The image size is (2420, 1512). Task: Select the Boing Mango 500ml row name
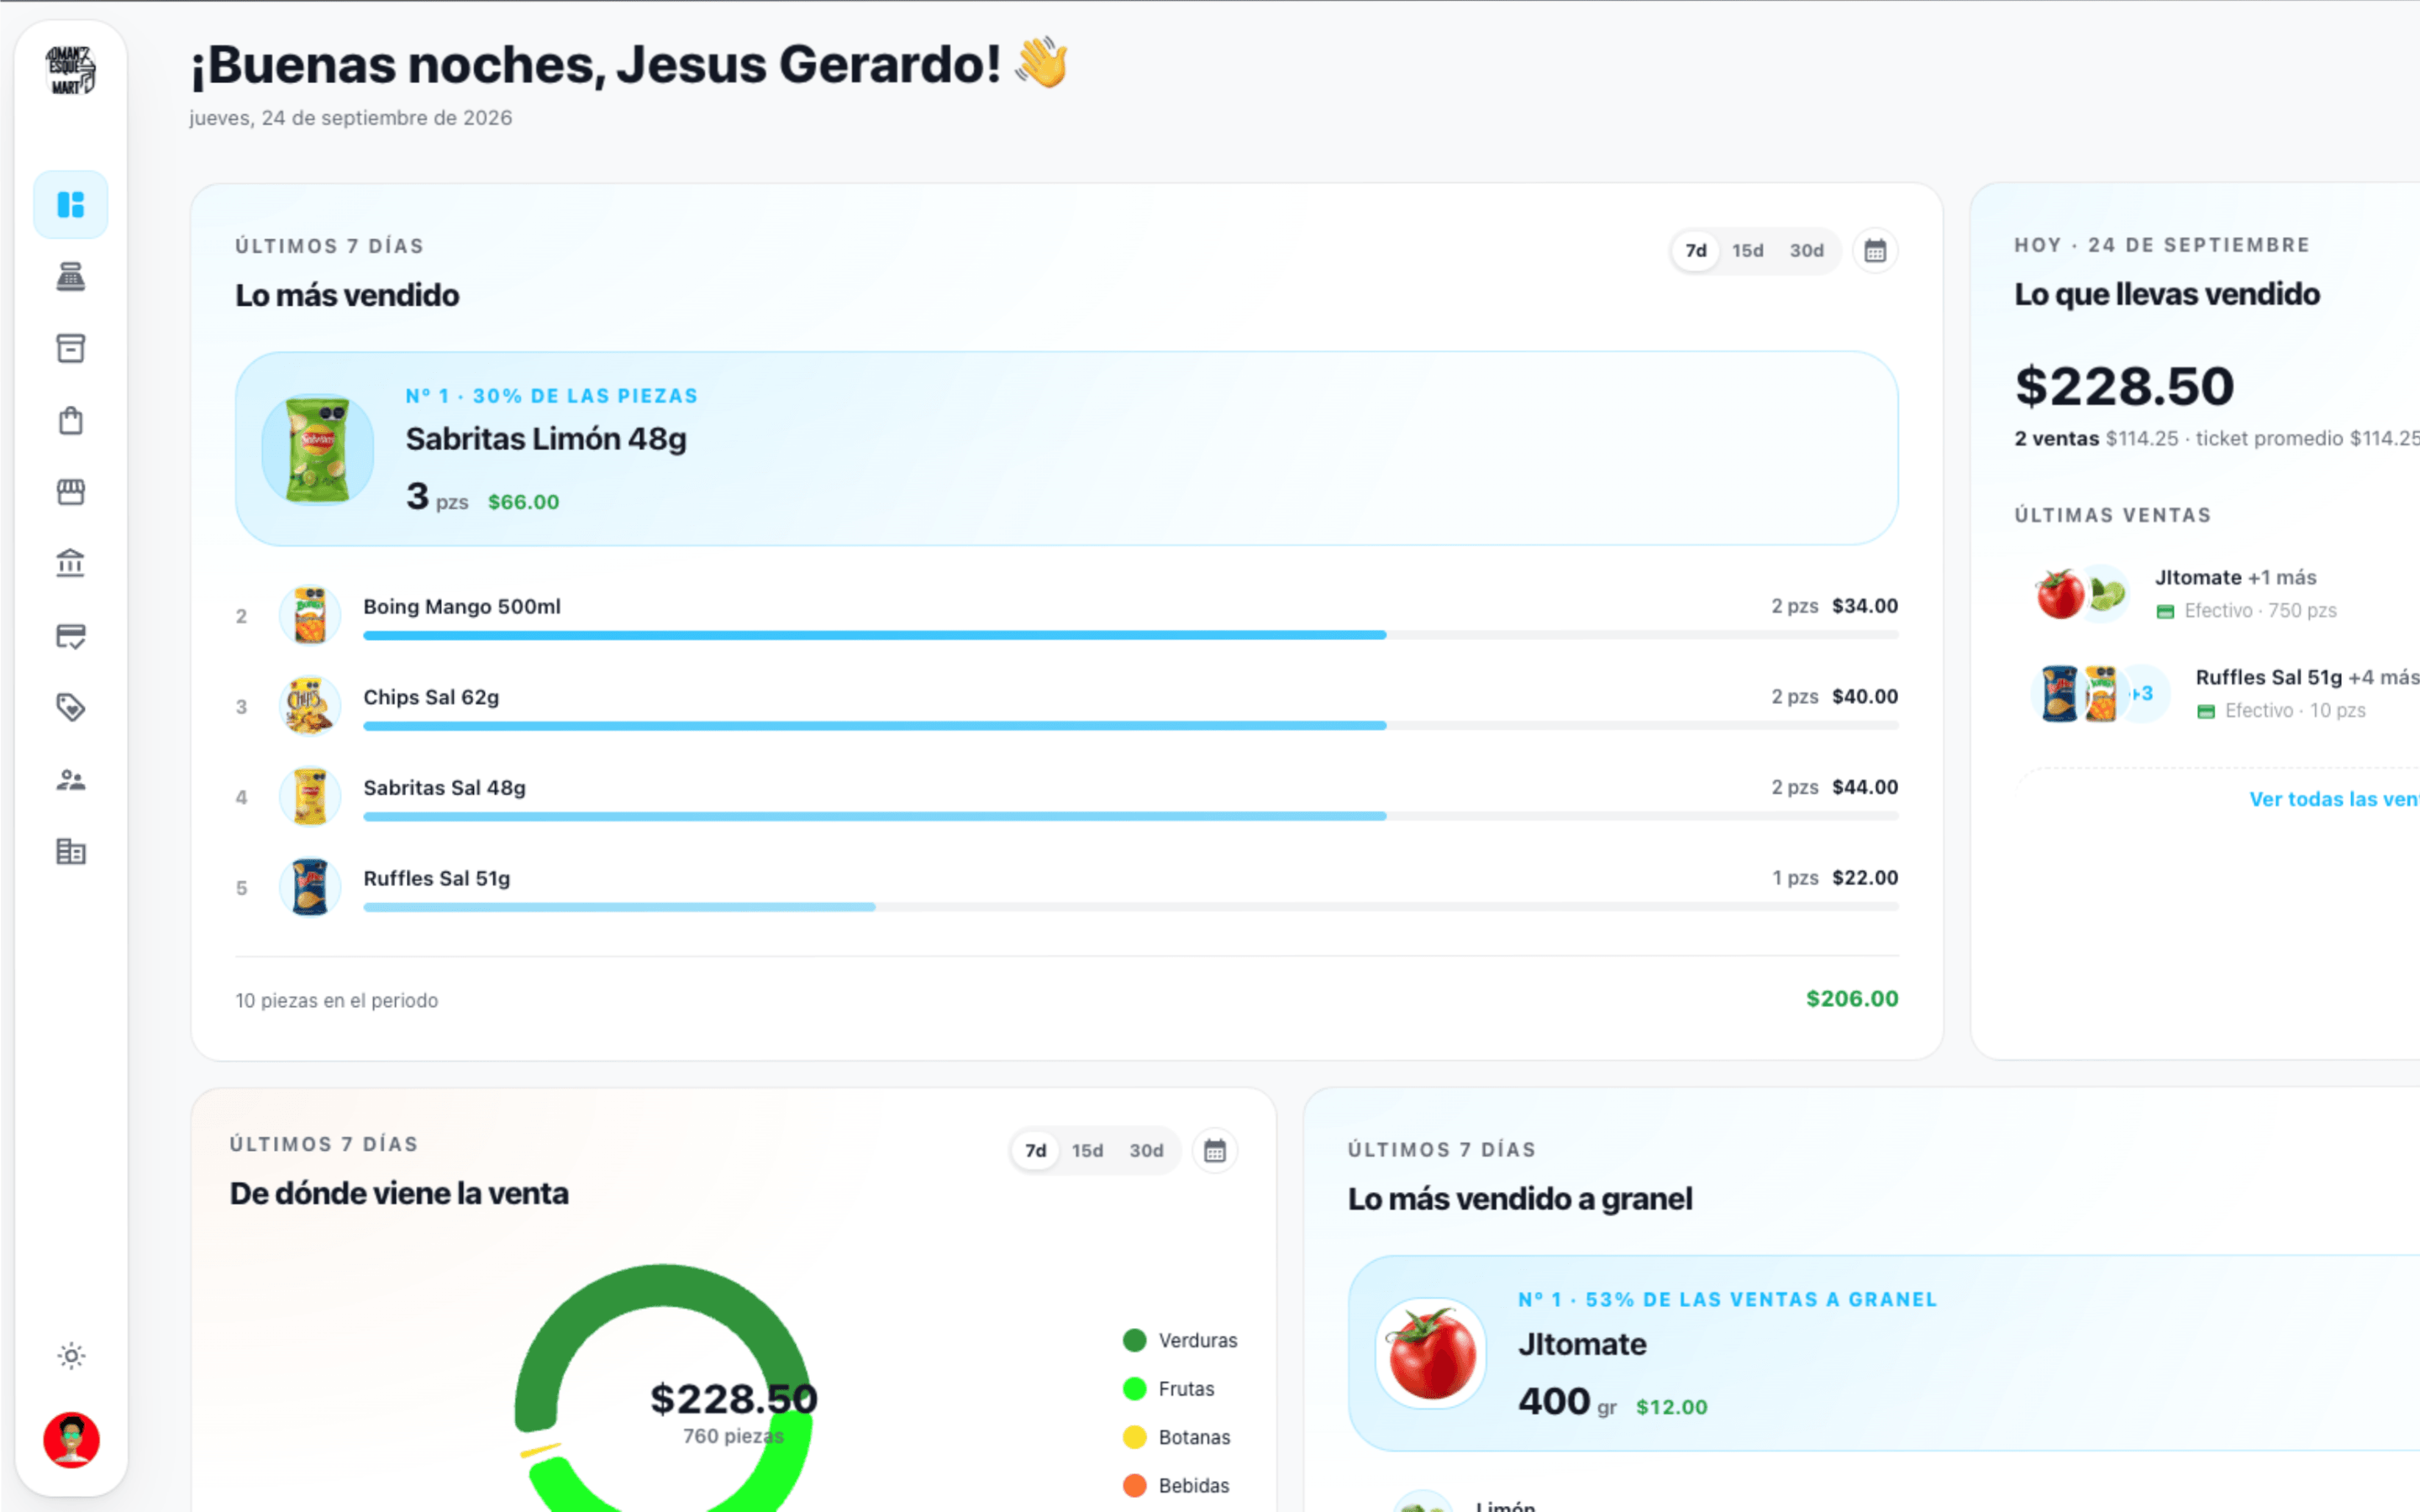pyautogui.click(x=462, y=607)
